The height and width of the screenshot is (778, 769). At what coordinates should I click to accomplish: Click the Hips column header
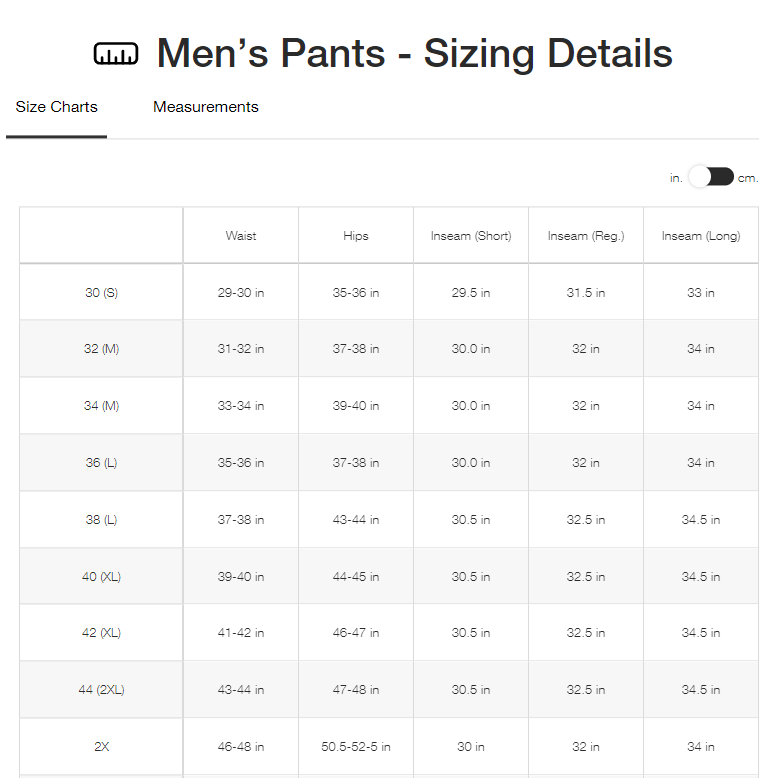pos(356,236)
